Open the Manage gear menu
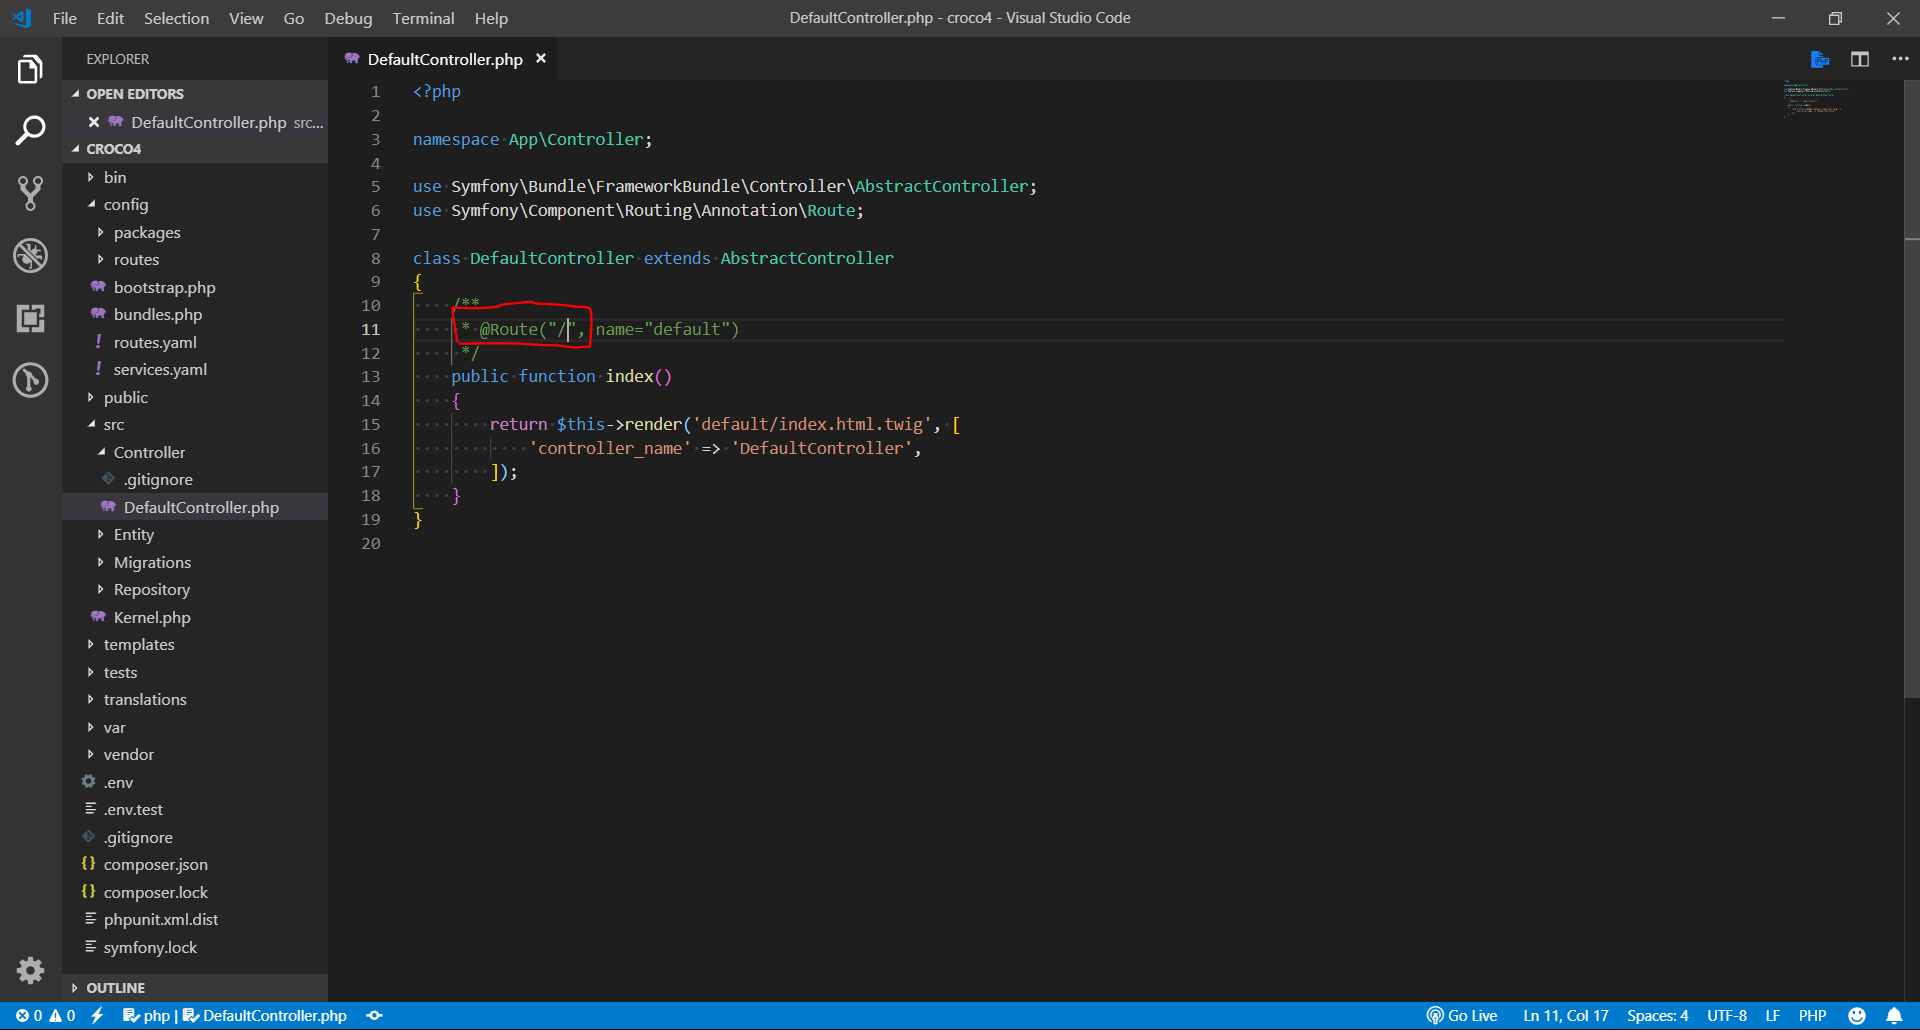This screenshot has width=1920, height=1030. pyautogui.click(x=30, y=970)
